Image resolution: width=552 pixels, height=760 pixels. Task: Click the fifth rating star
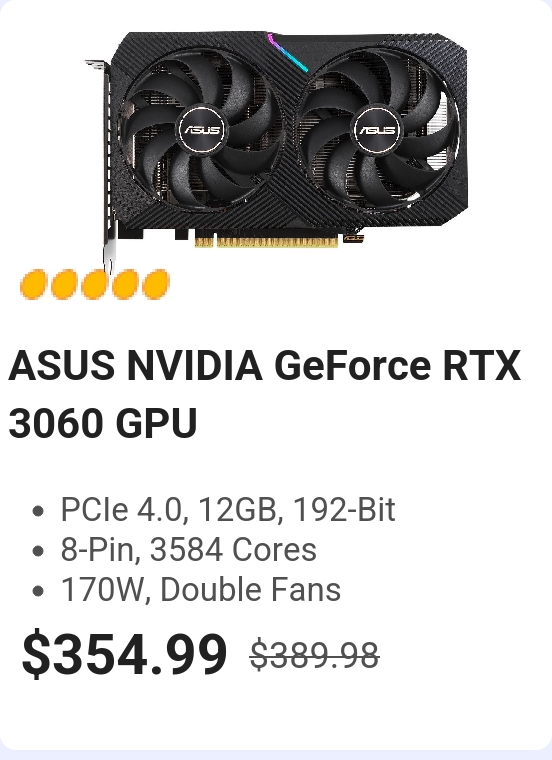tap(156, 285)
